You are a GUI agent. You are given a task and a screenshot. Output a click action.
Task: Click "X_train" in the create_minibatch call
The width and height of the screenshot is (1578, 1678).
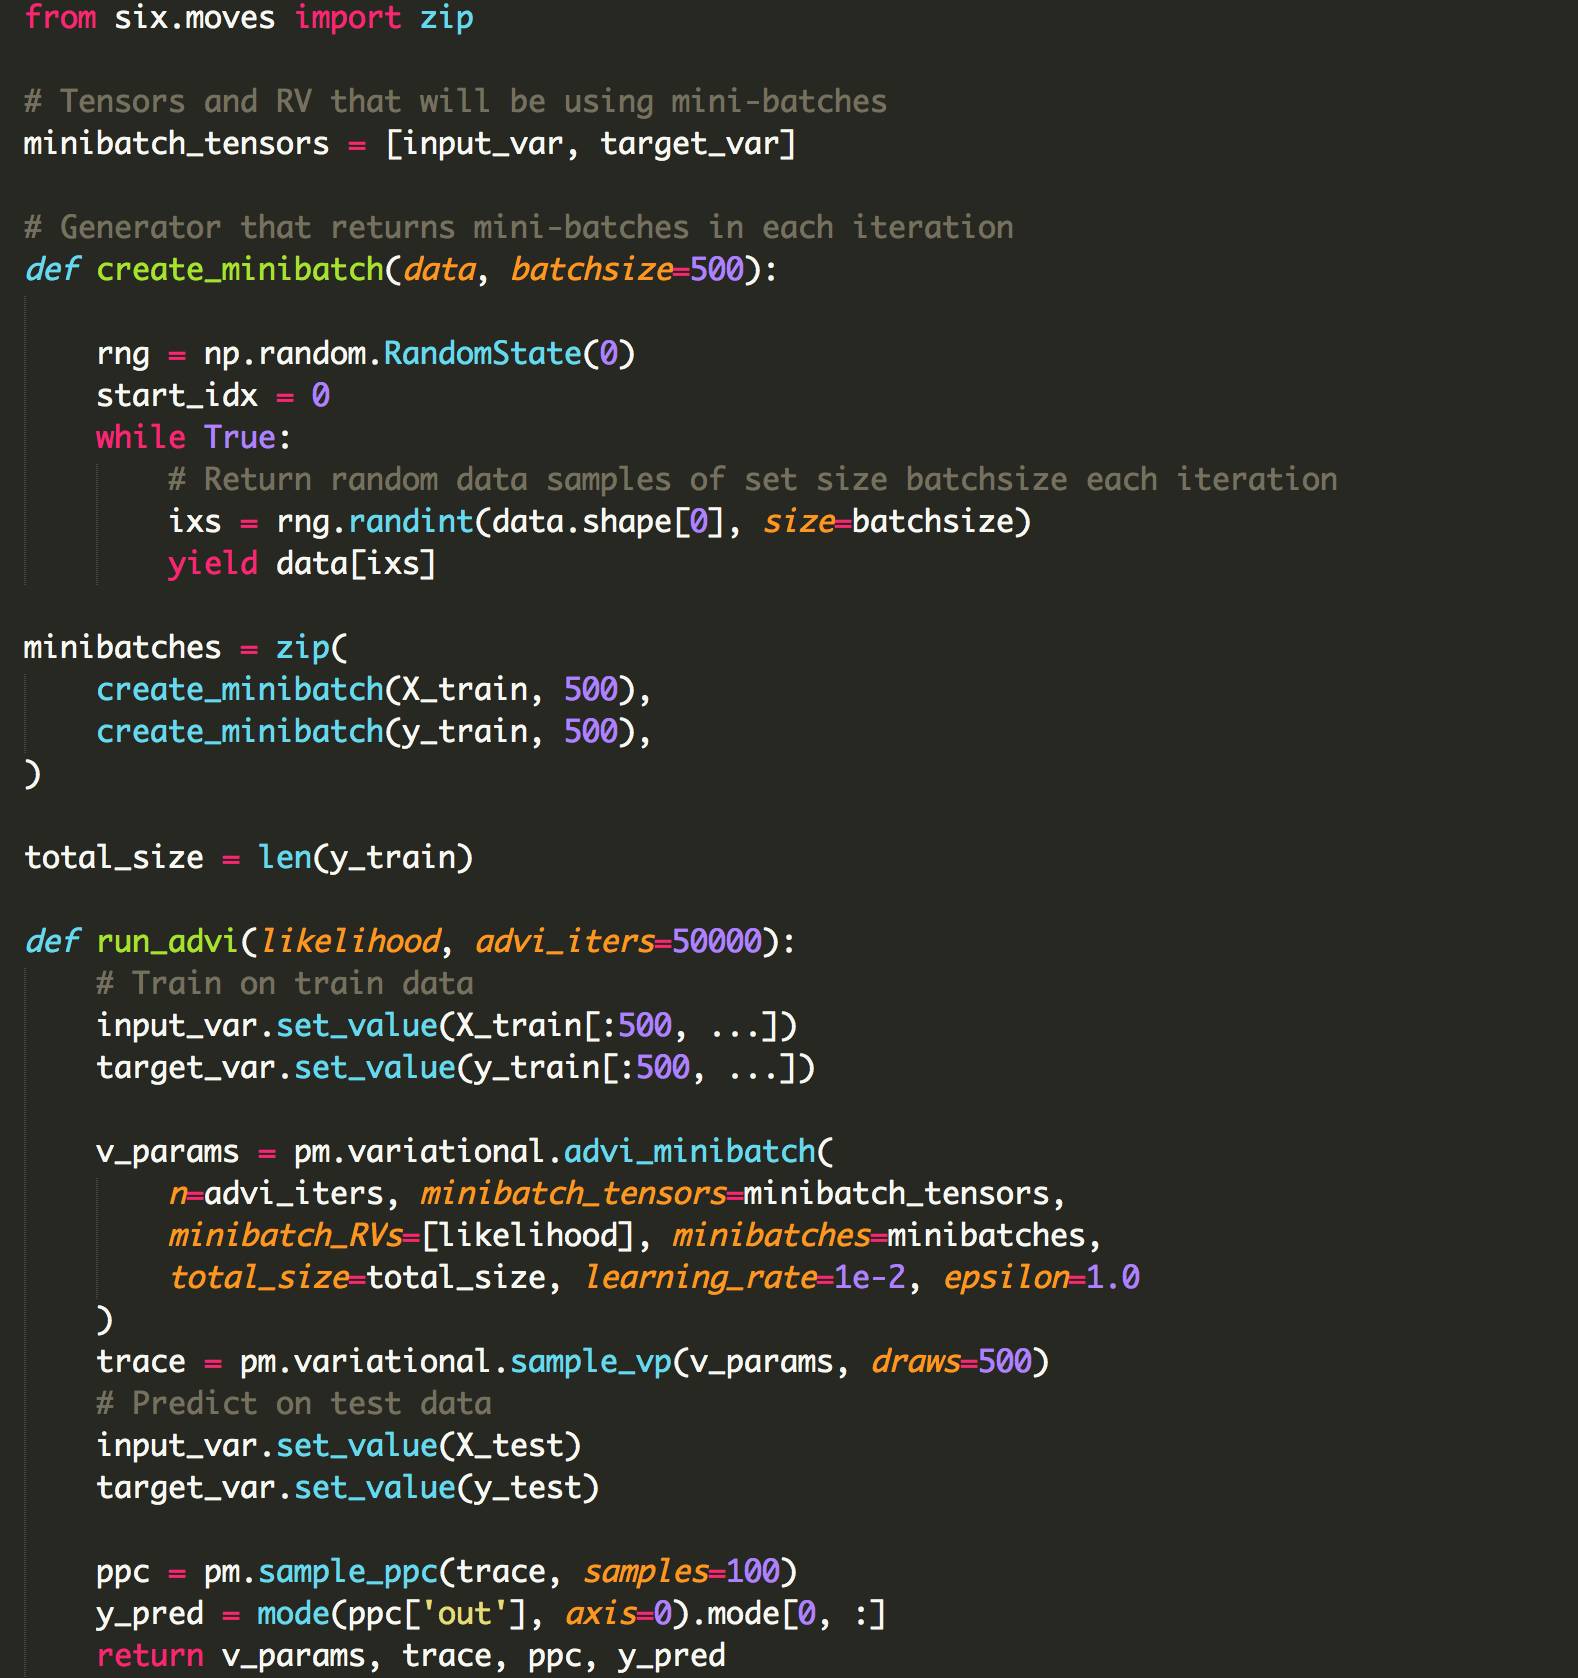point(464,690)
